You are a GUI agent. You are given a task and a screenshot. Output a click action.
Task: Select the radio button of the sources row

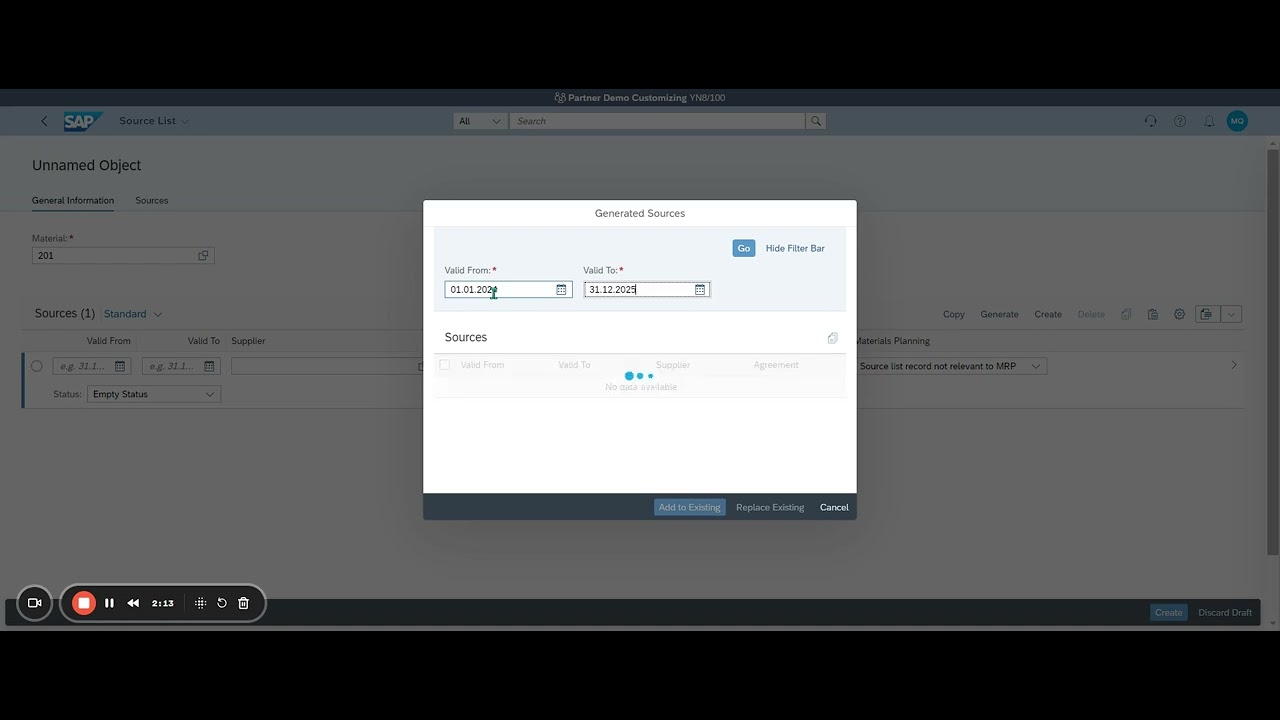[x=37, y=366]
